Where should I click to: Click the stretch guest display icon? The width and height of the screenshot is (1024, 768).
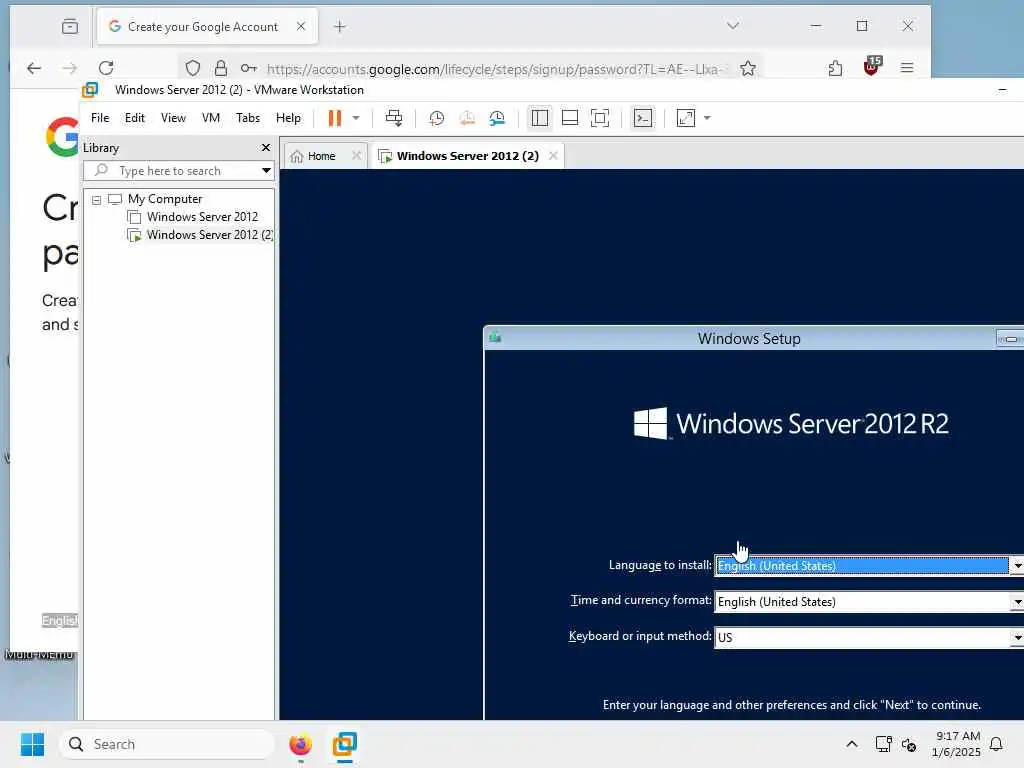click(686, 118)
